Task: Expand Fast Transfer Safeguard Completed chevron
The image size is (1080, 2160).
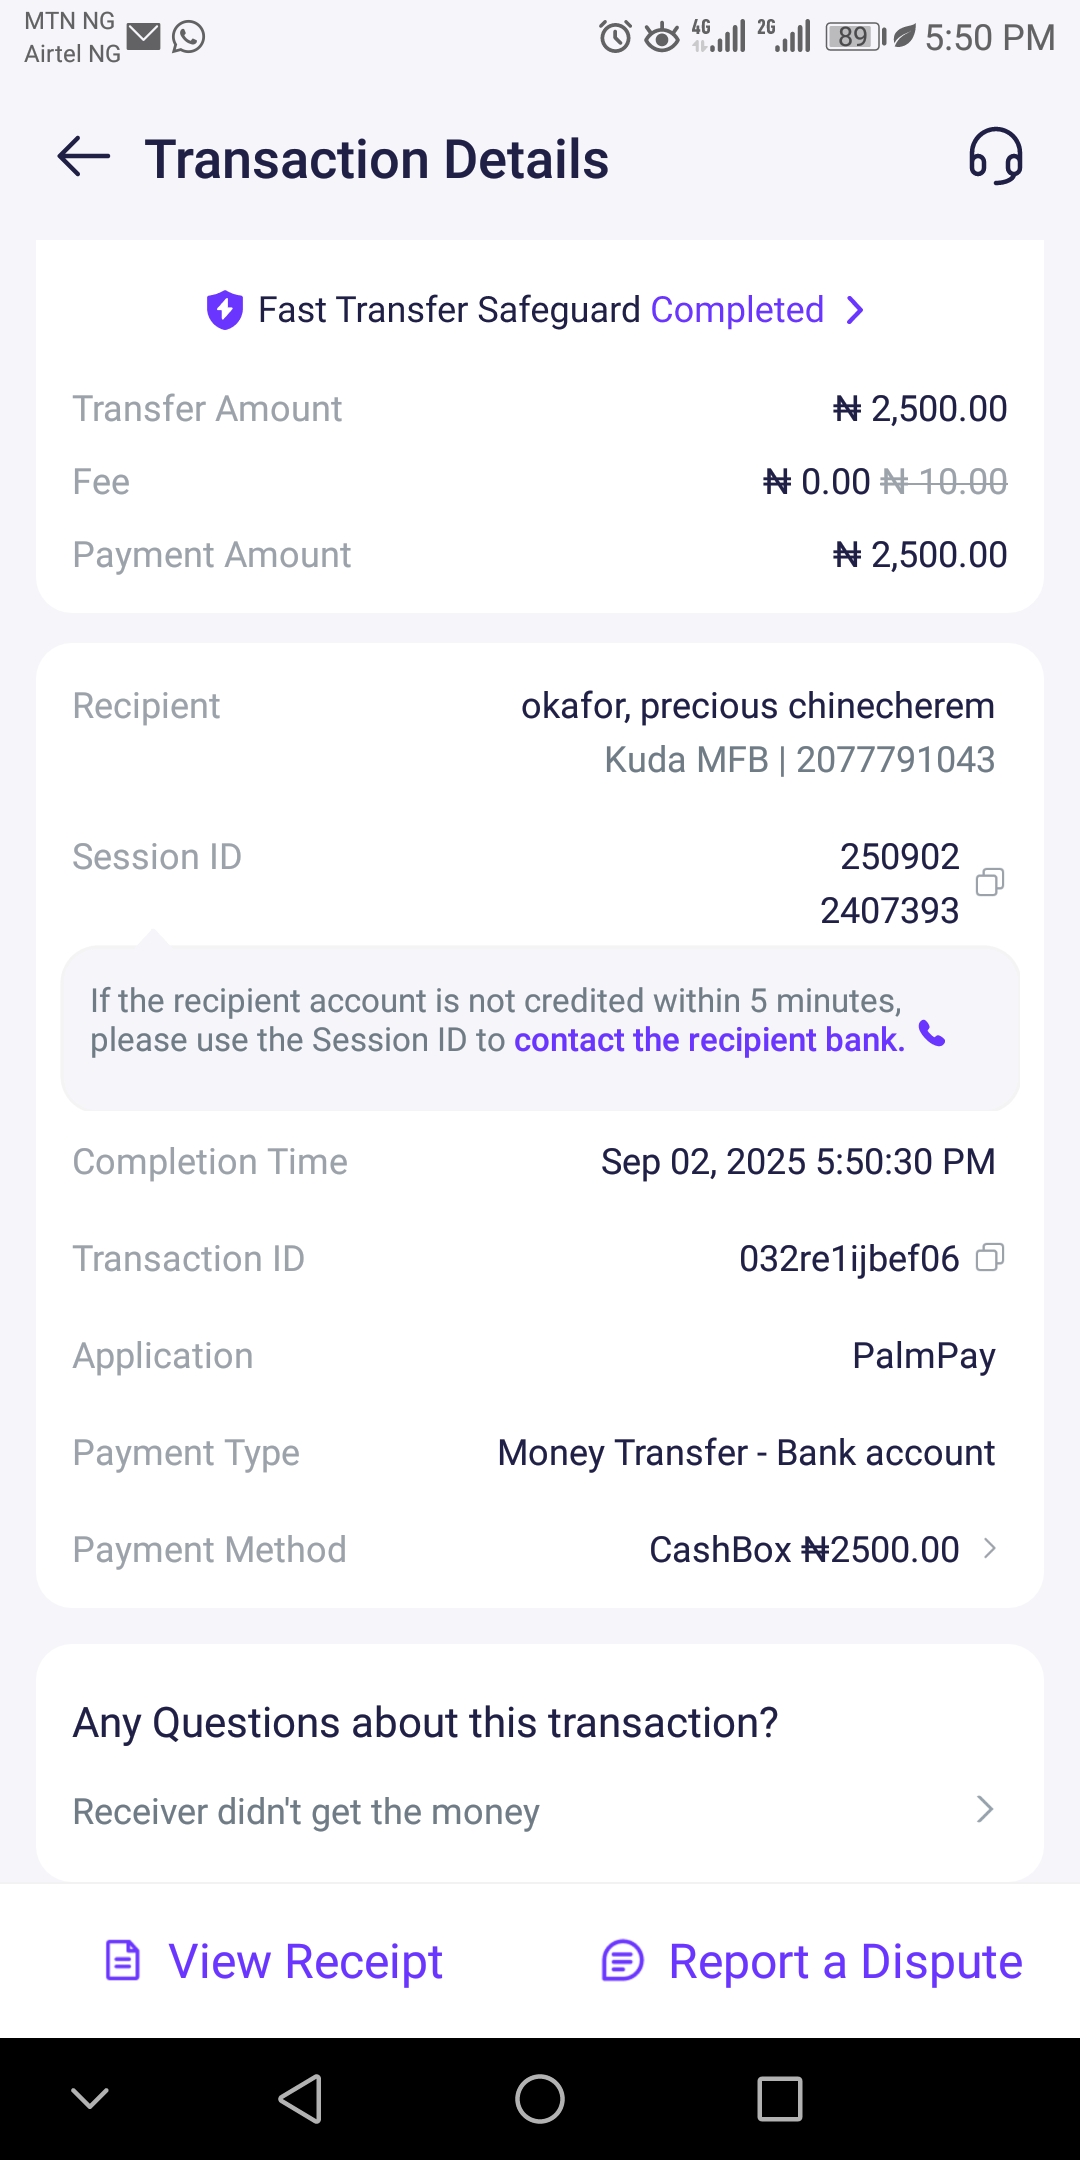Action: click(855, 310)
